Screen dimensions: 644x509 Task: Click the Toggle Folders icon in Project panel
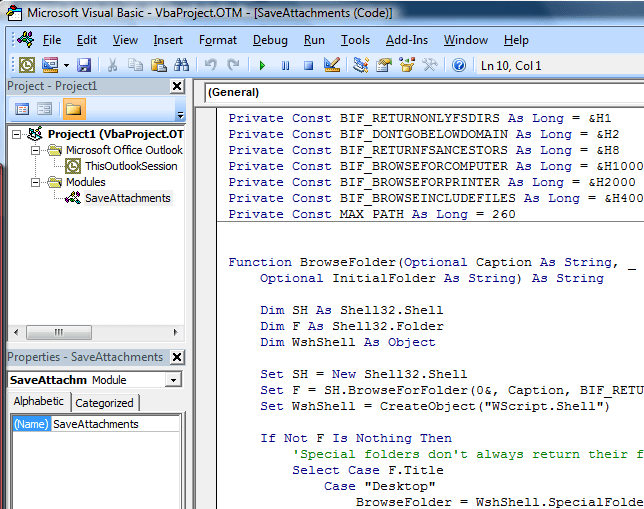pyautogui.click(x=74, y=109)
